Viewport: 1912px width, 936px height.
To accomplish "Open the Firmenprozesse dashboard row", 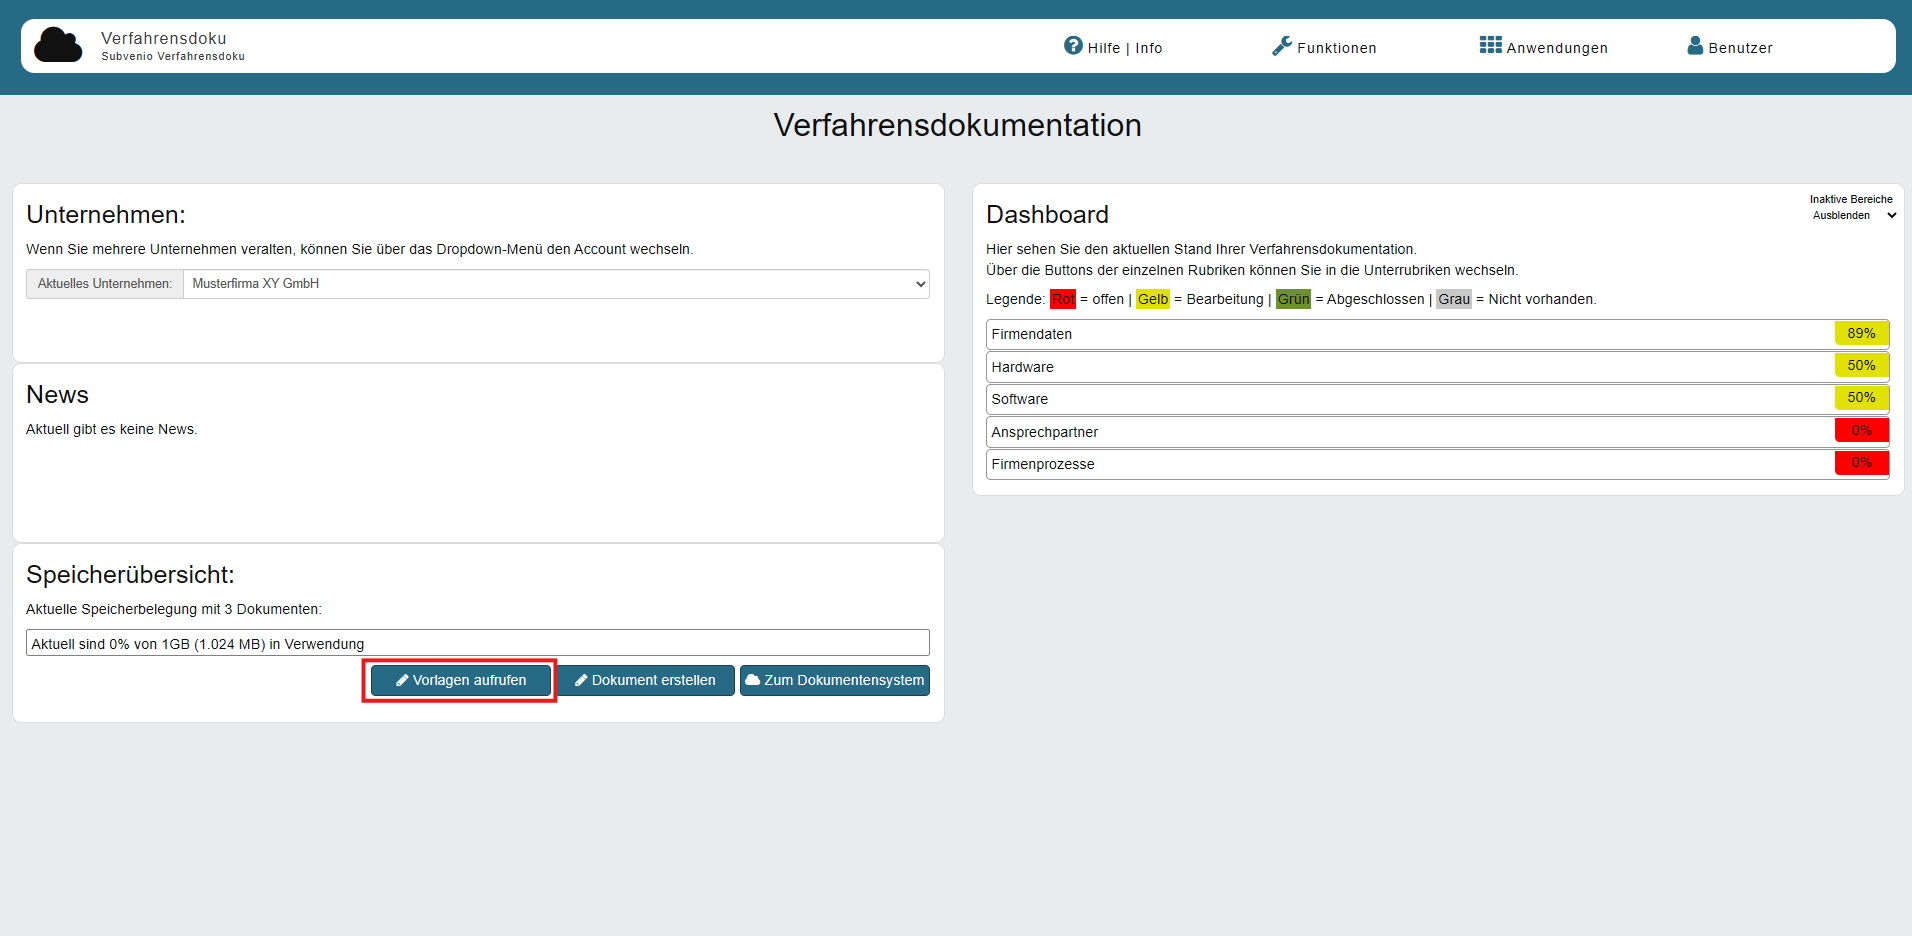I will point(1437,464).
